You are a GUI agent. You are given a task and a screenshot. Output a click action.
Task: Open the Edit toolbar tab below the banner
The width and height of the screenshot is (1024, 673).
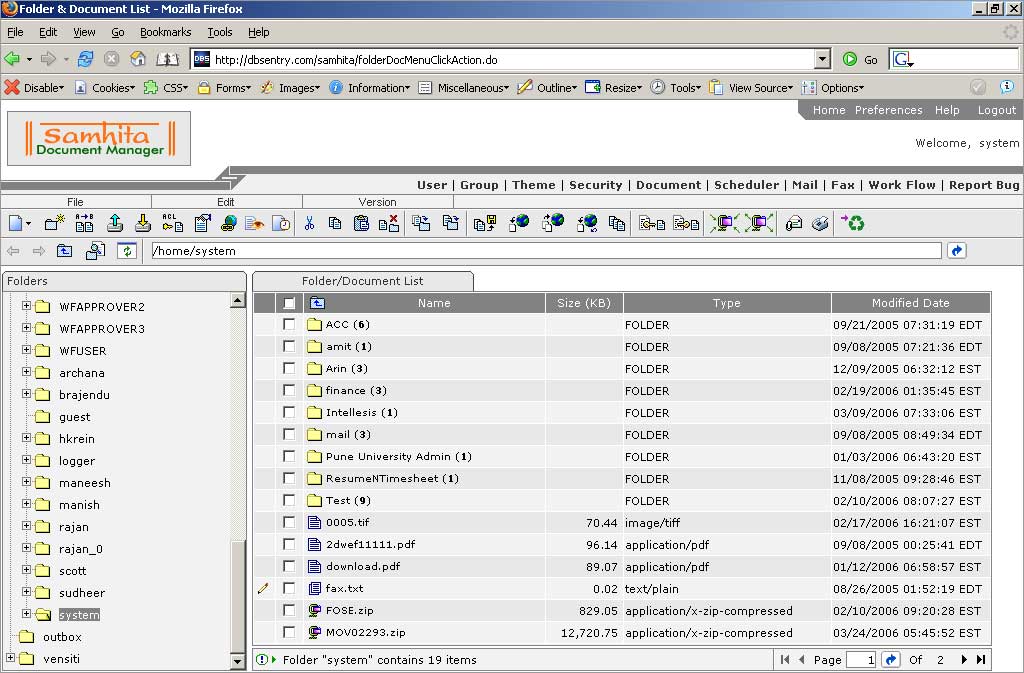226,202
